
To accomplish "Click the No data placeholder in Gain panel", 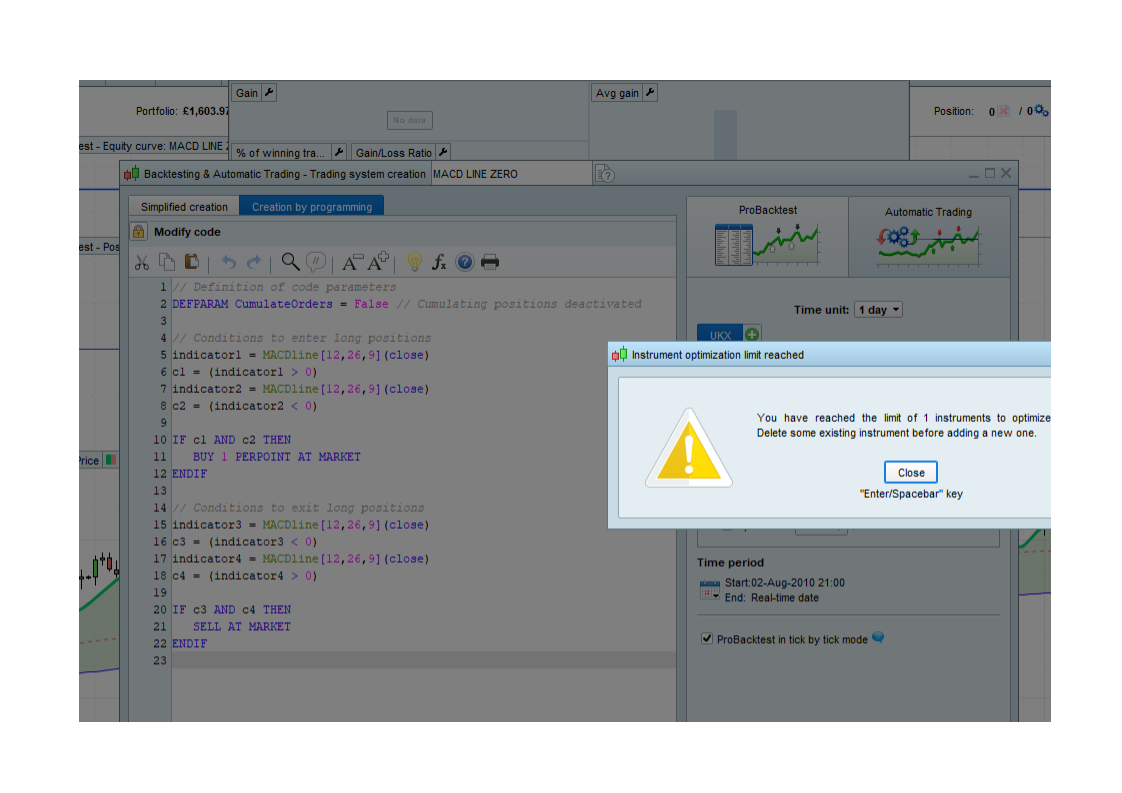I will click(x=409, y=120).
